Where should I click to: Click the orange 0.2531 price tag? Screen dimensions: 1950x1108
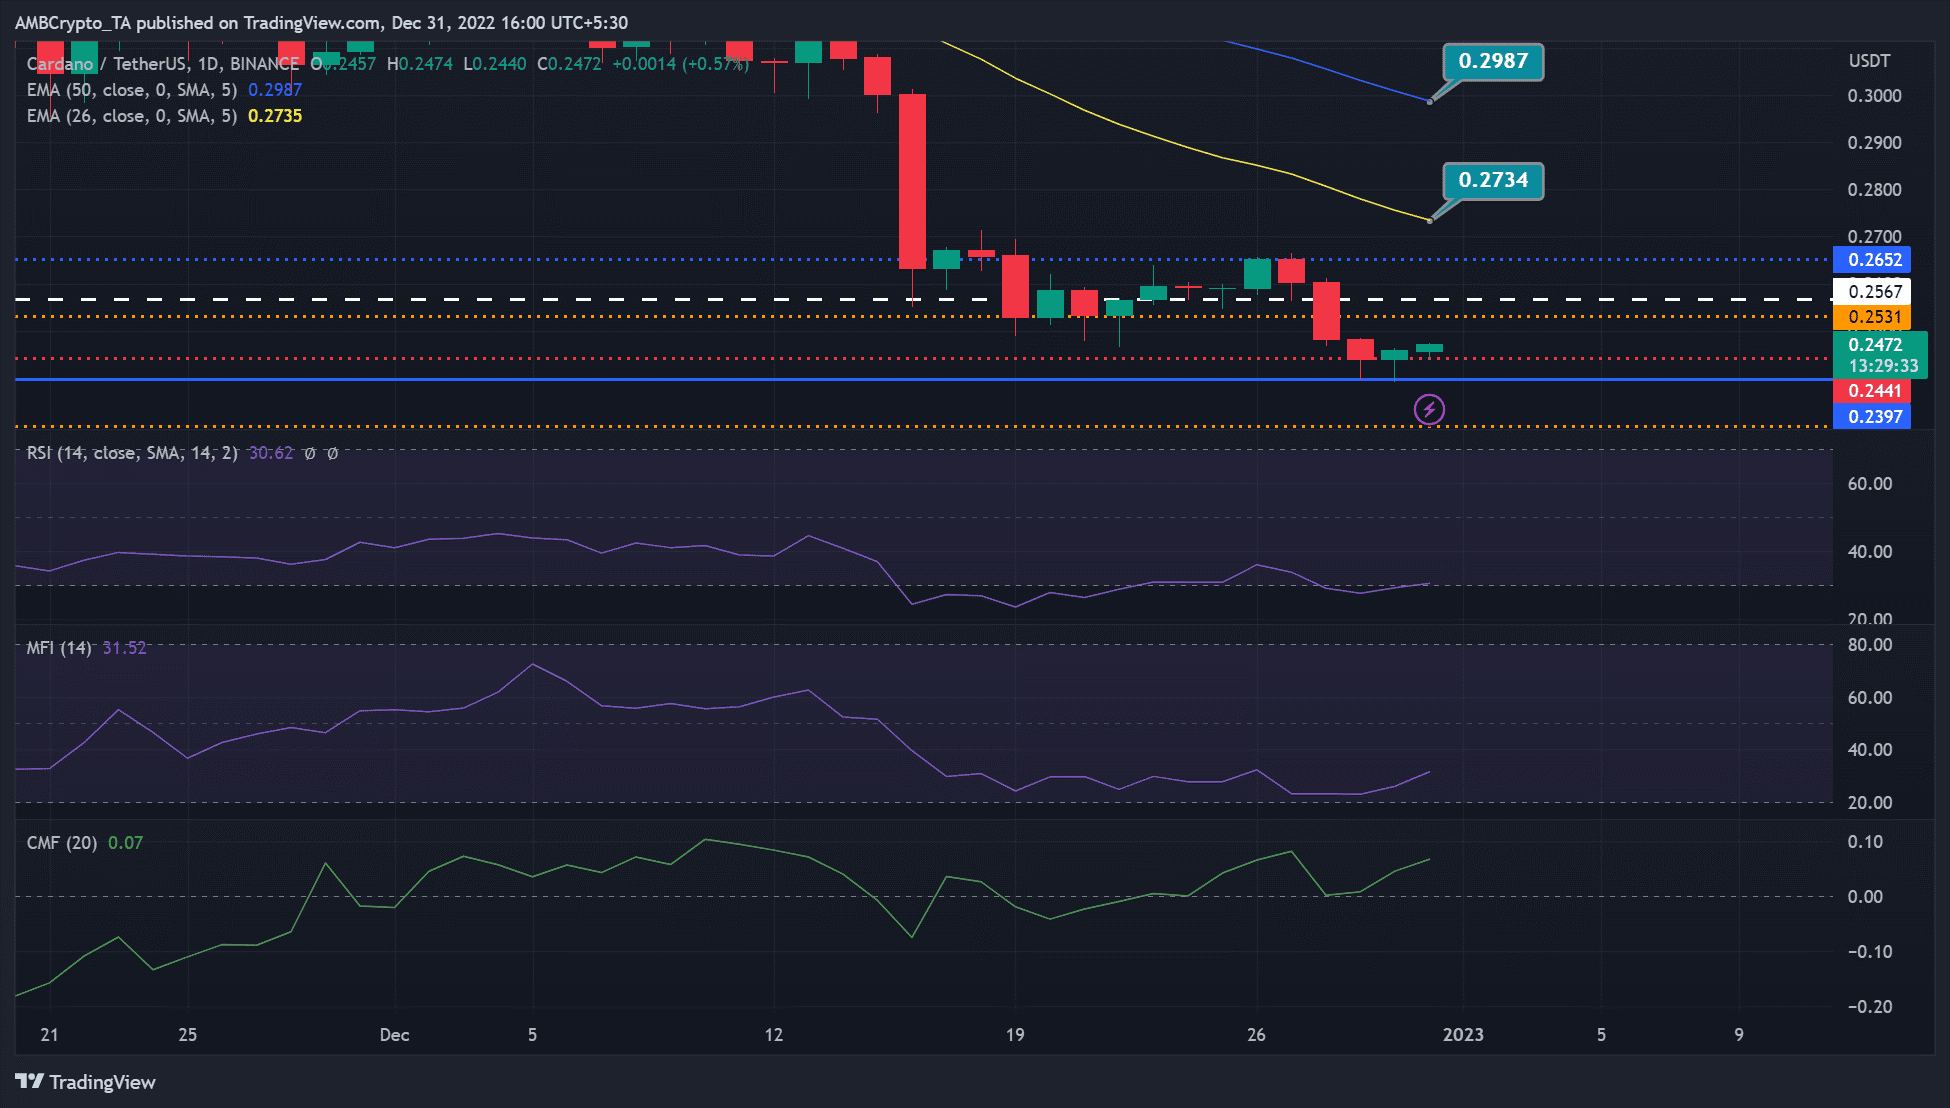(x=1872, y=317)
